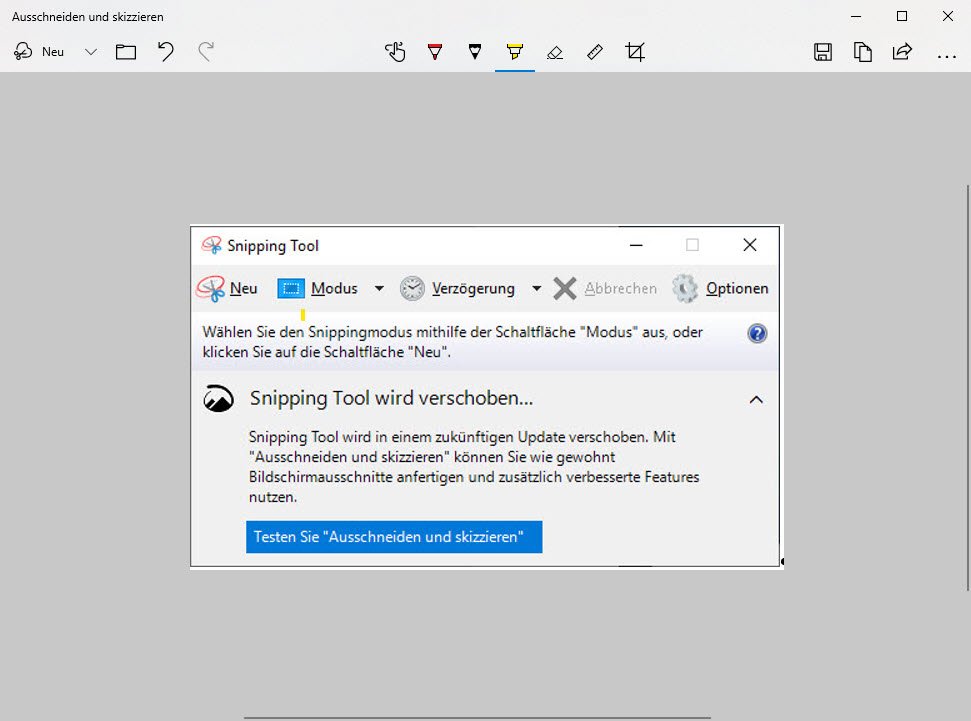The width and height of the screenshot is (971, 721).
Task: Click the Snipping Tool scissors title icon
Action: coord(211,245)
